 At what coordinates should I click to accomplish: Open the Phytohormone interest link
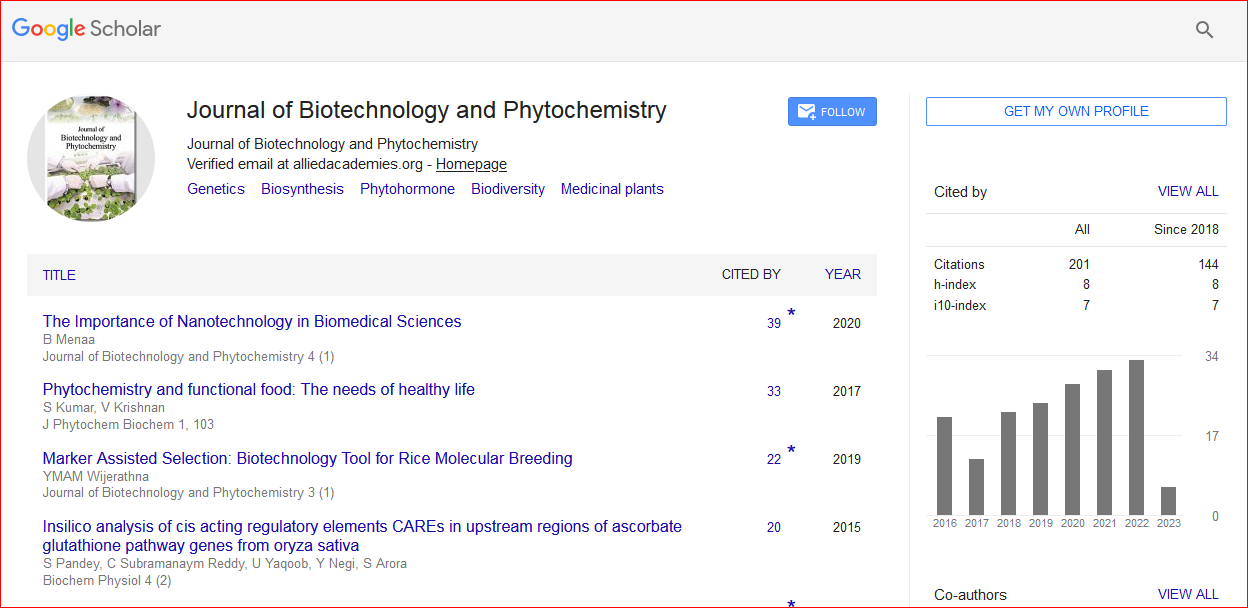407,189
